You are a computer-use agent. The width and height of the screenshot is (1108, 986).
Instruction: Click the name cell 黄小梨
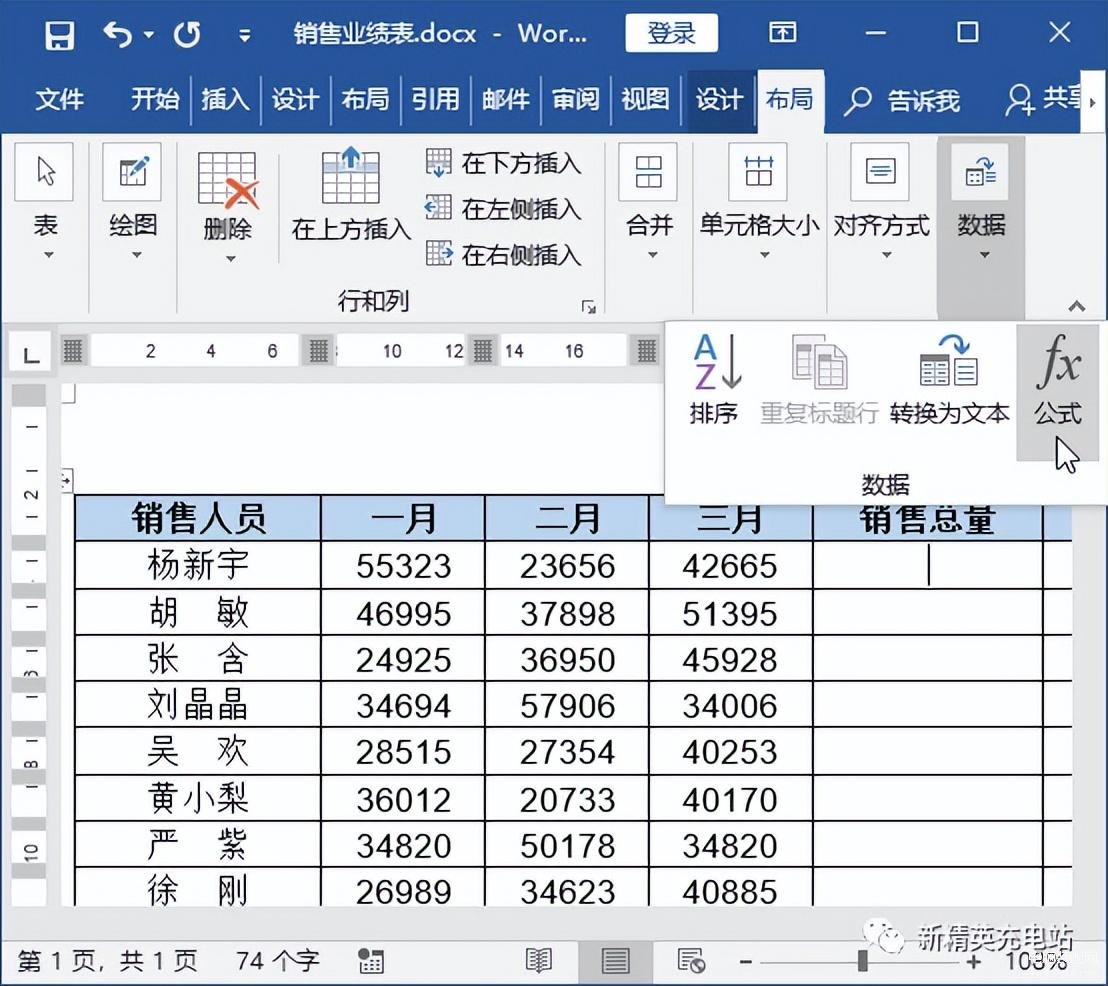pyautogui.click(x=198, y=798)
